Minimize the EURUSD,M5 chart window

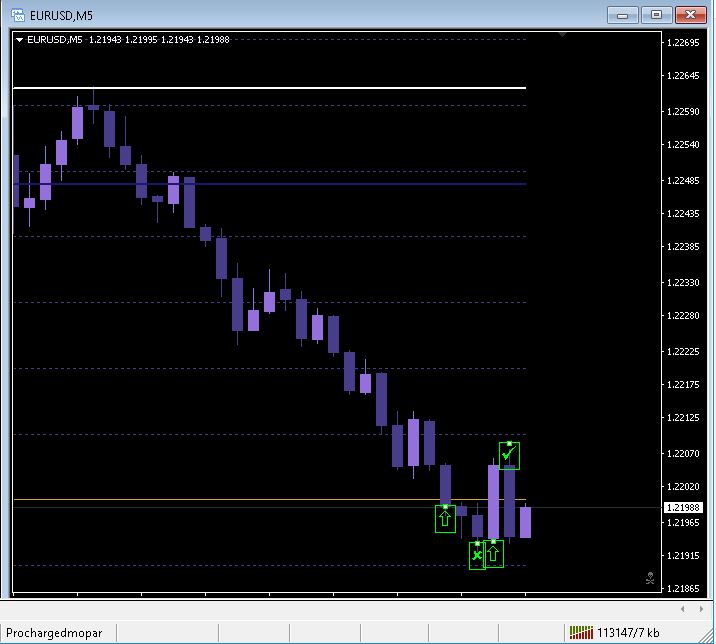click(622, 15)
